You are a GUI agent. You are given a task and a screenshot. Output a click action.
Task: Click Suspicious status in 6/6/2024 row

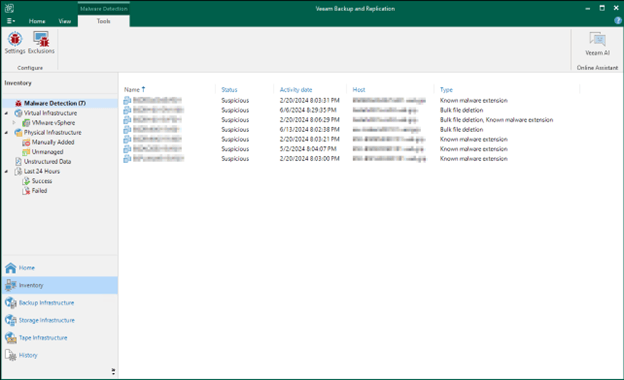pos(235,110)
